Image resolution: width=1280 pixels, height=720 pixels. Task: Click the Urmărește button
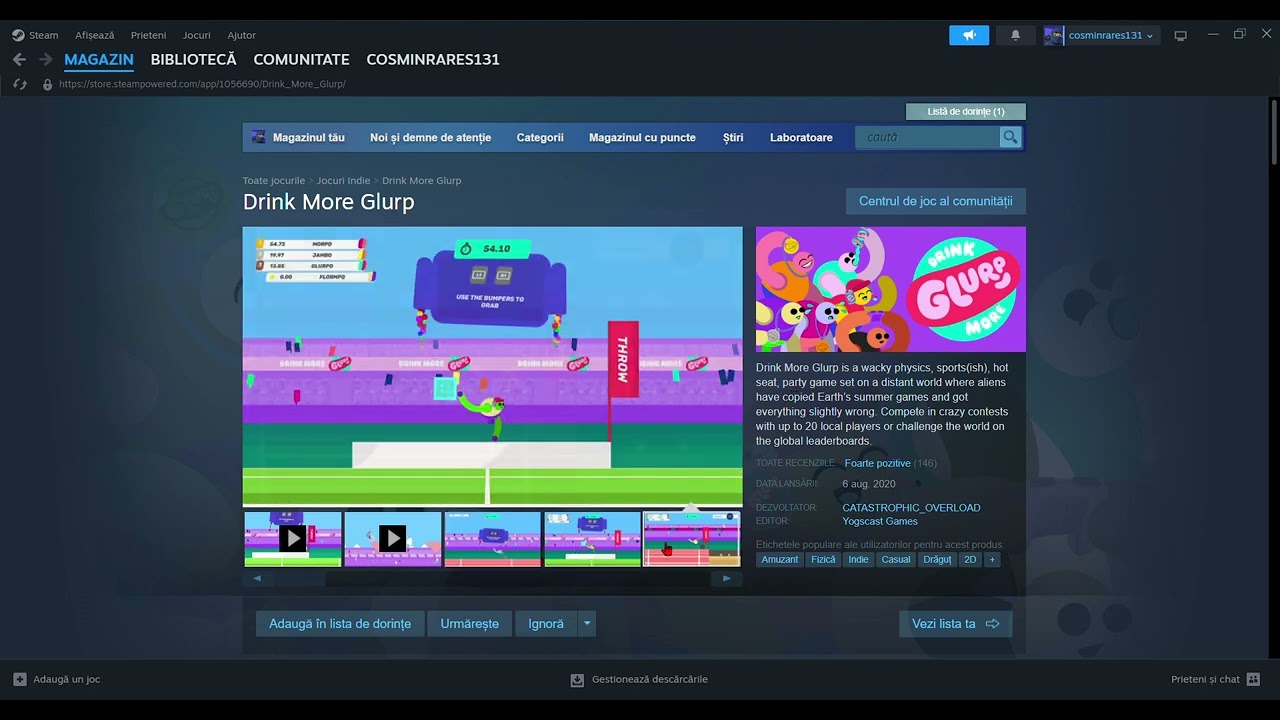(469, 623)
